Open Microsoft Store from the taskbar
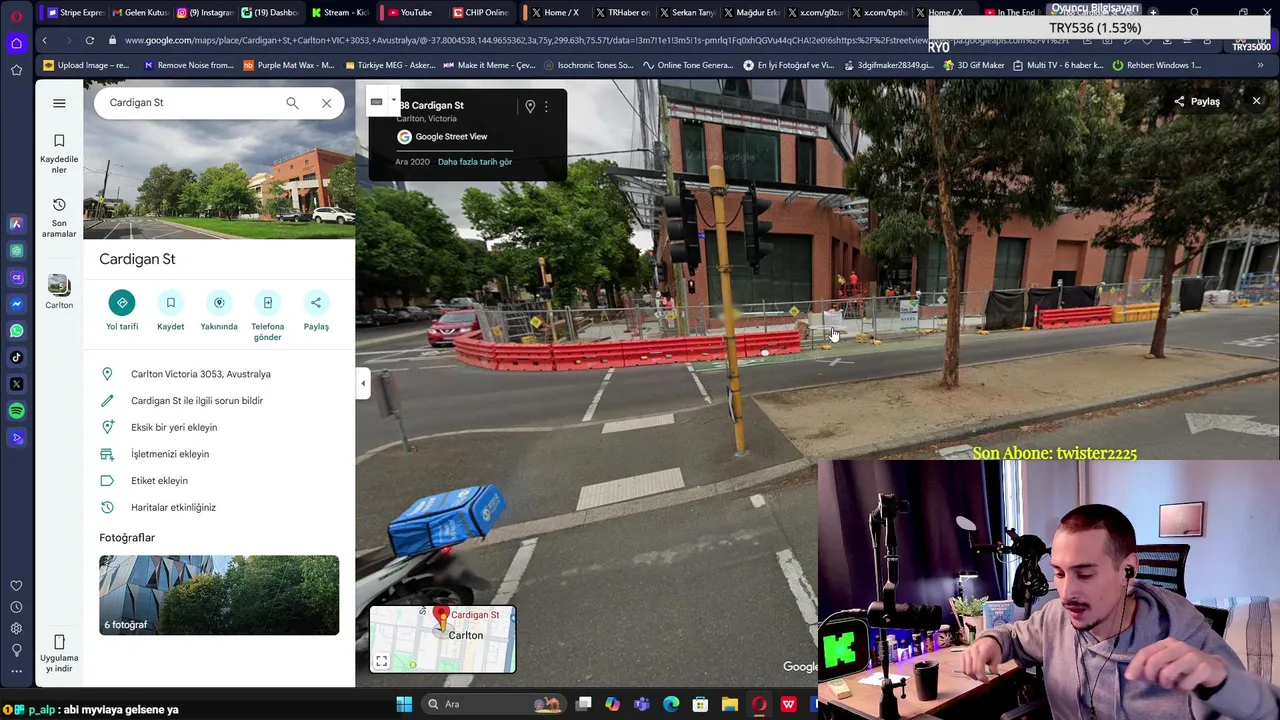The height and width of the screenshot is (720, 1280). pos(700,704)
